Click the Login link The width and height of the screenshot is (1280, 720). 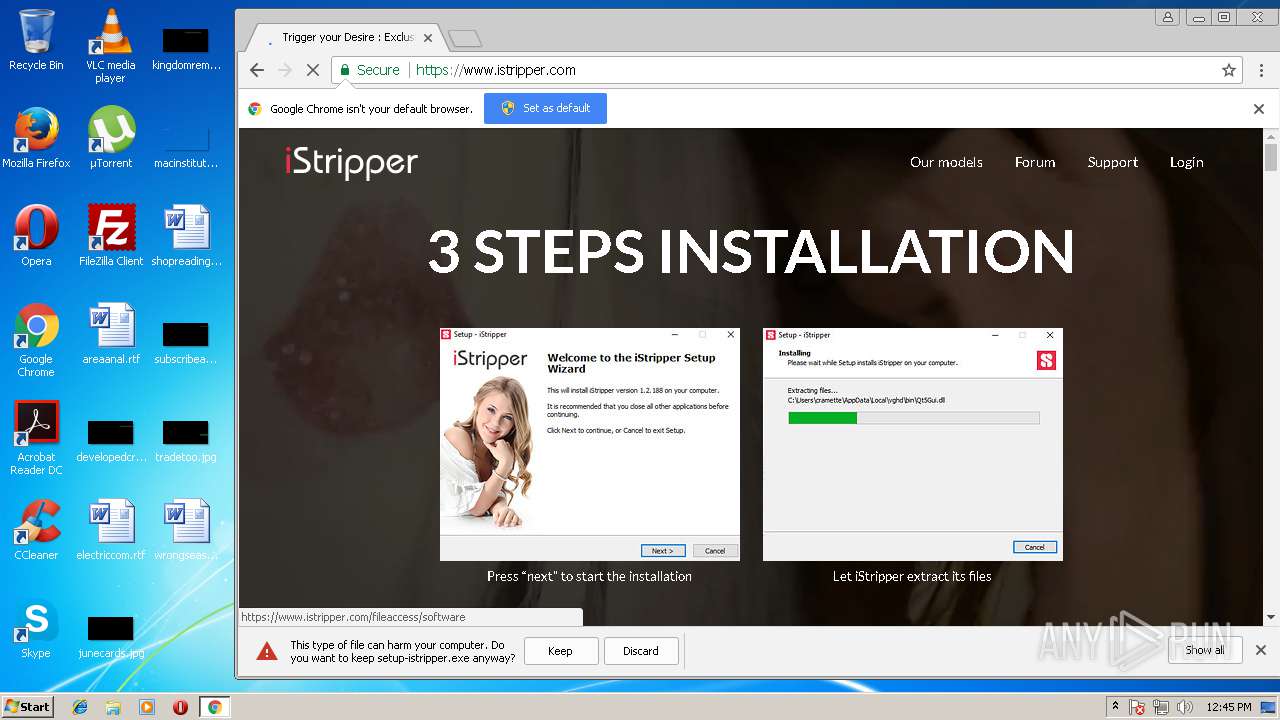(1187, 162)
